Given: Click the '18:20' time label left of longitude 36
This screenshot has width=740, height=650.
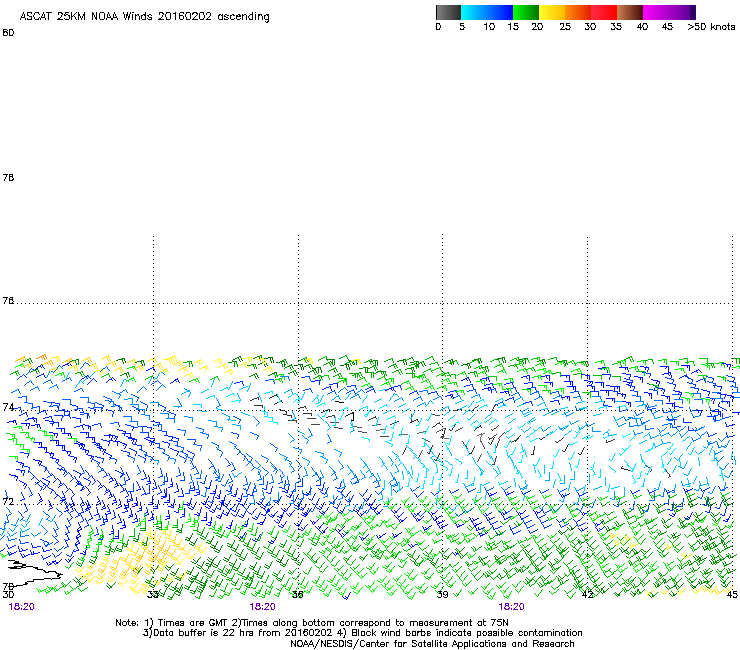Looking at the screenshot, I should pos(262,607).
